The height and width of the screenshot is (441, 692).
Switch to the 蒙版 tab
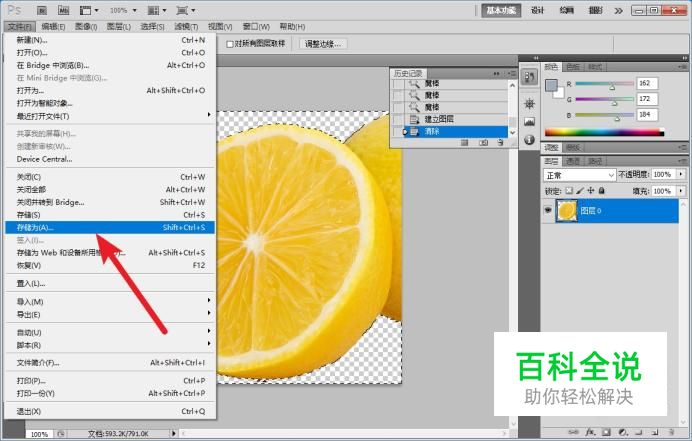(x=573, y=147)
